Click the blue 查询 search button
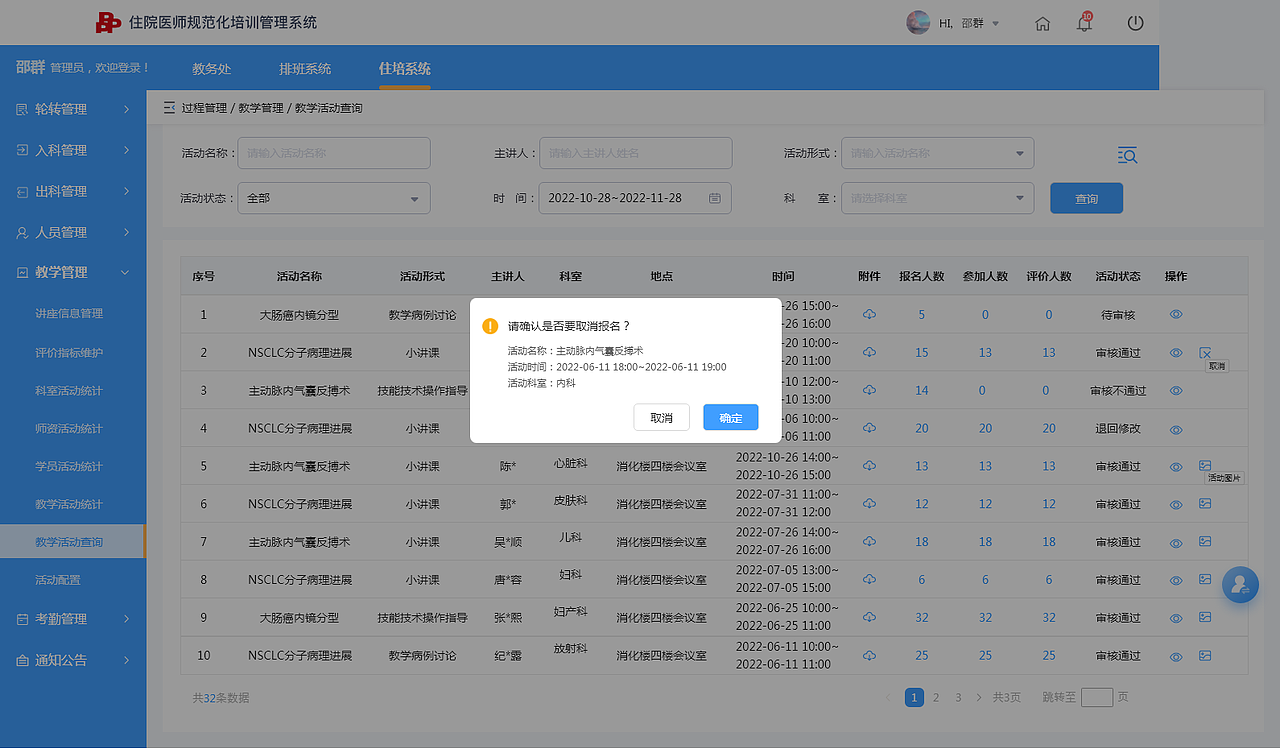This screenshot has height=749, width=1280. [1086, 198]
